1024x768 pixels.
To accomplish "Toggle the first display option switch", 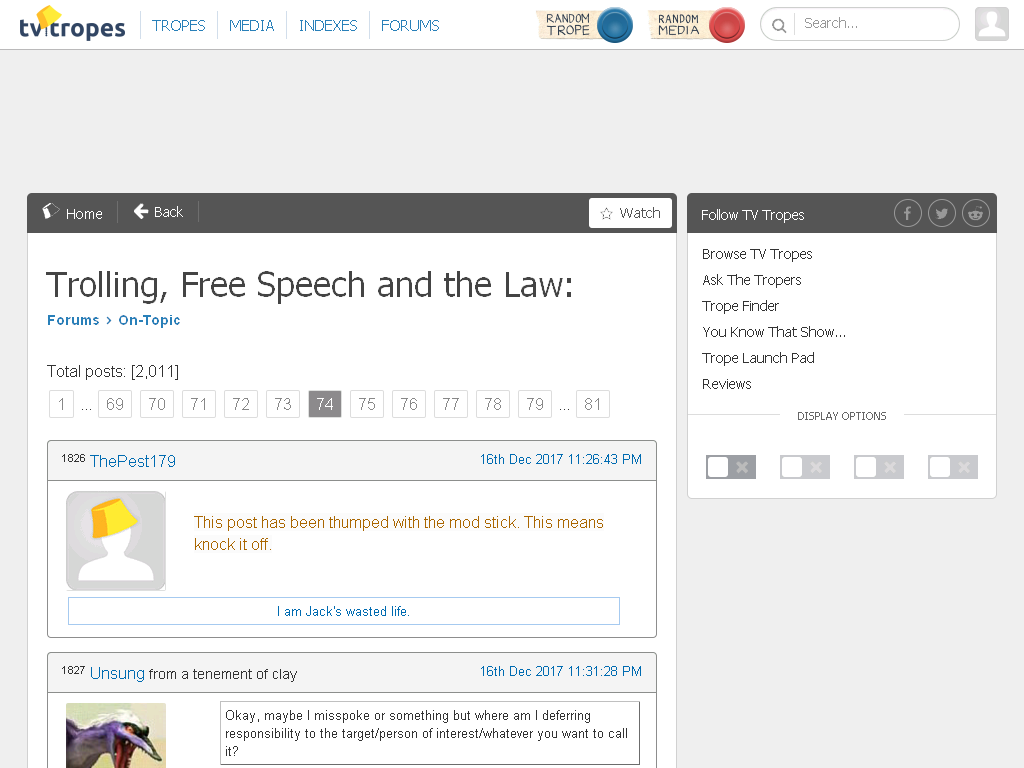I will (x=731, y=467).
